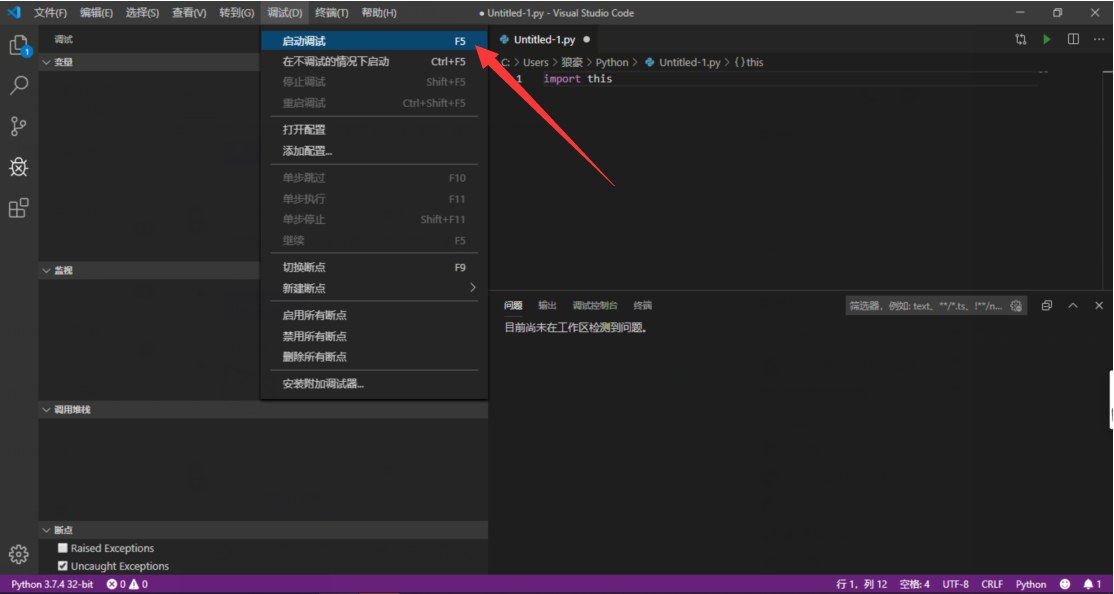1114x594 pixels.
Task: Open the 转到(G) menu
Action: click(x=237, y=13)
